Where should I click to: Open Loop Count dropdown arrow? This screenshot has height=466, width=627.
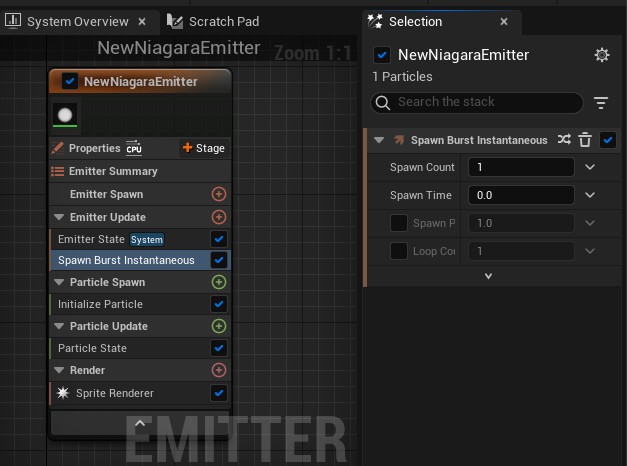tap(590, 251)
